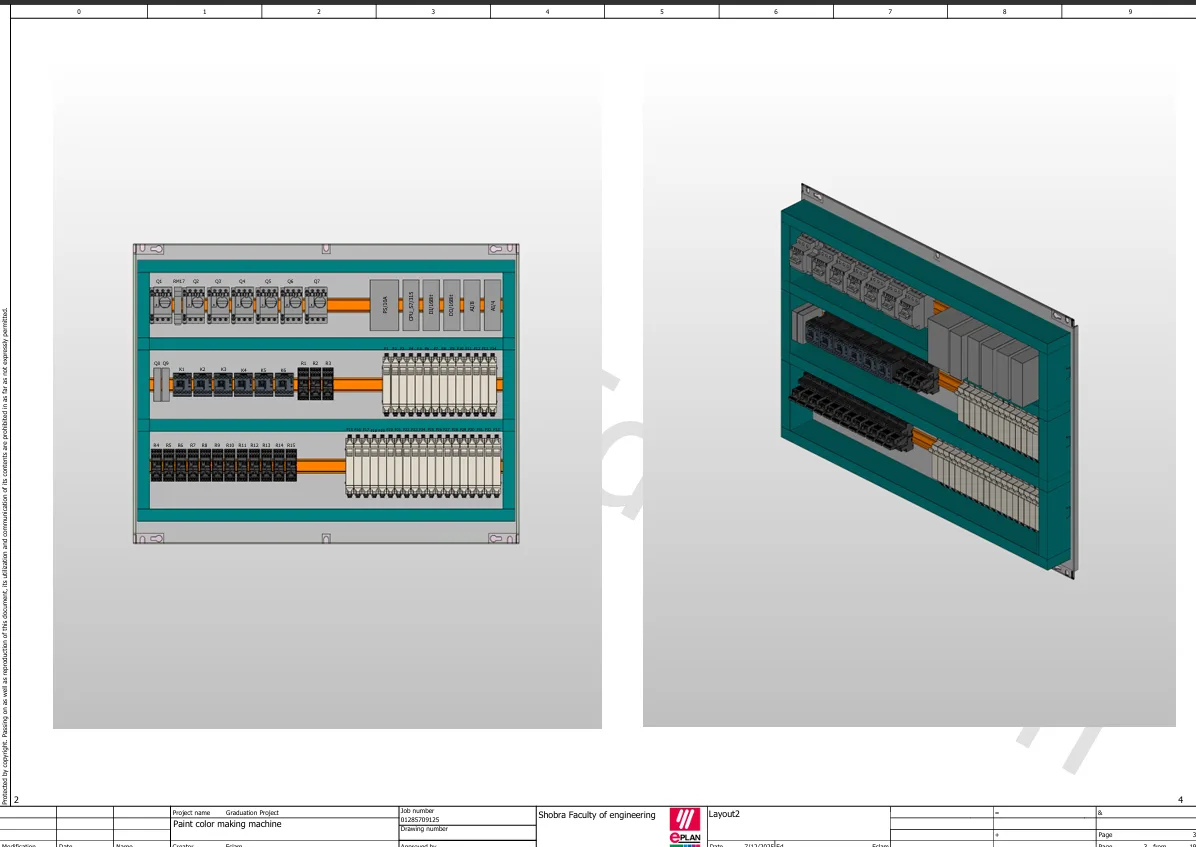
Task: Click column marker 9 in the top ruler
Action: (1130, 11)
